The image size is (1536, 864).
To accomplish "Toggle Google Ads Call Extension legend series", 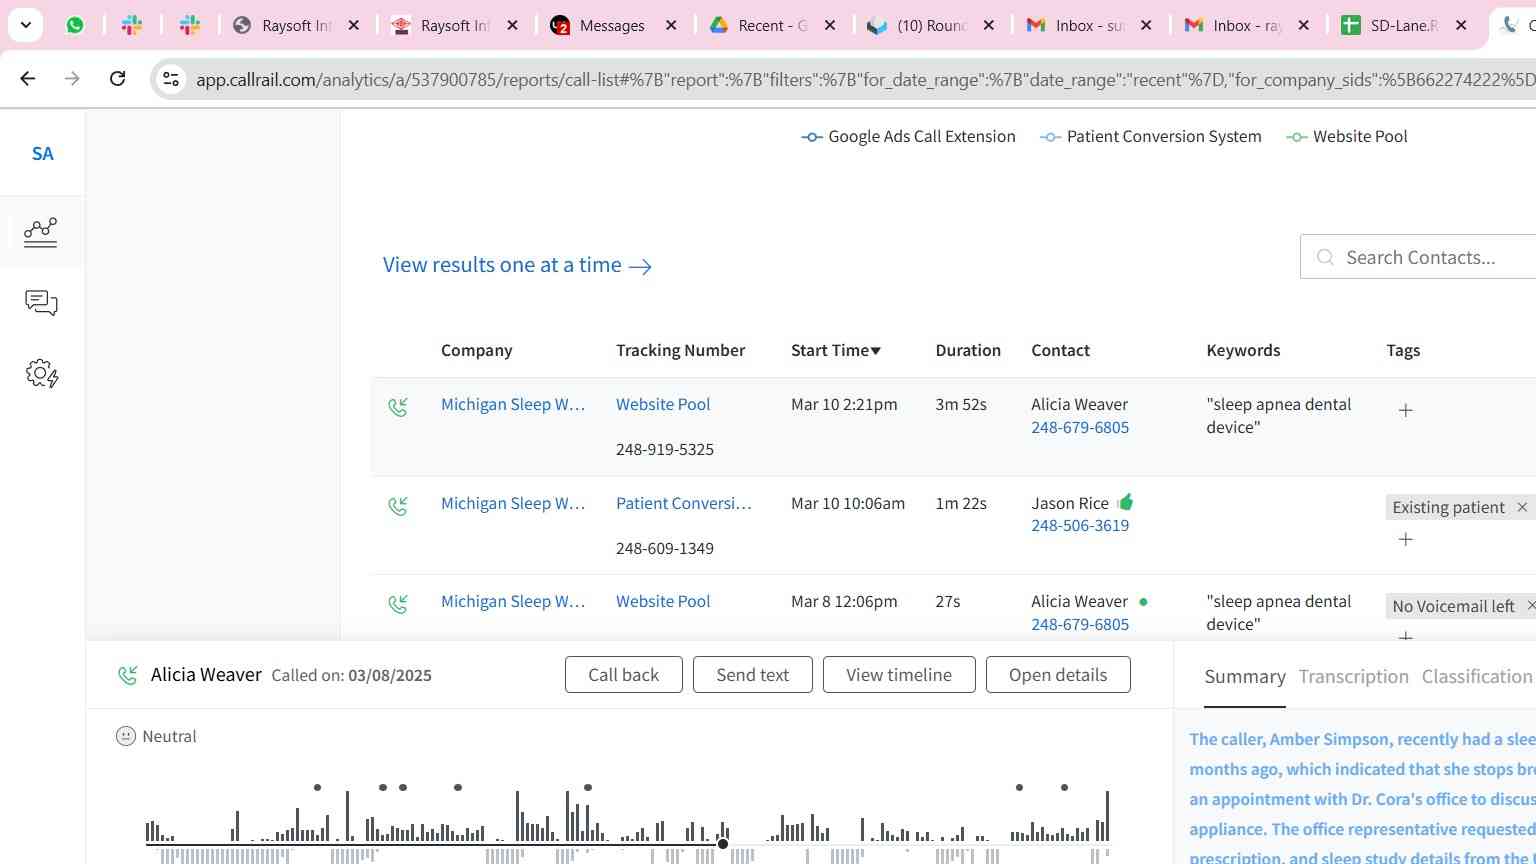I will (x=909, y=137).
